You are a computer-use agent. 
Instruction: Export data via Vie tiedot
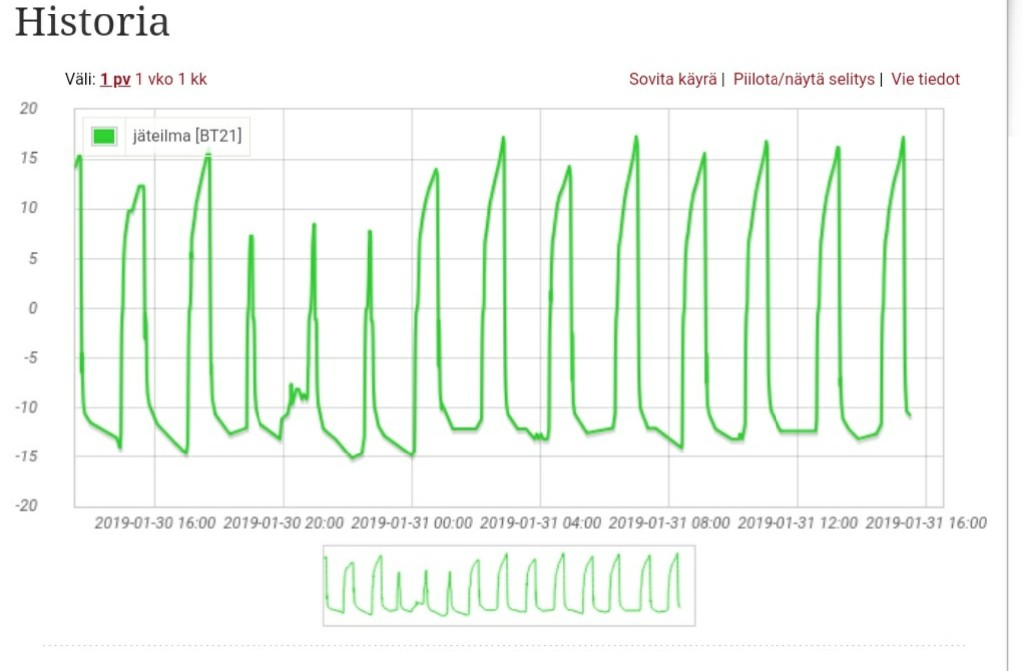coord(925,80)
